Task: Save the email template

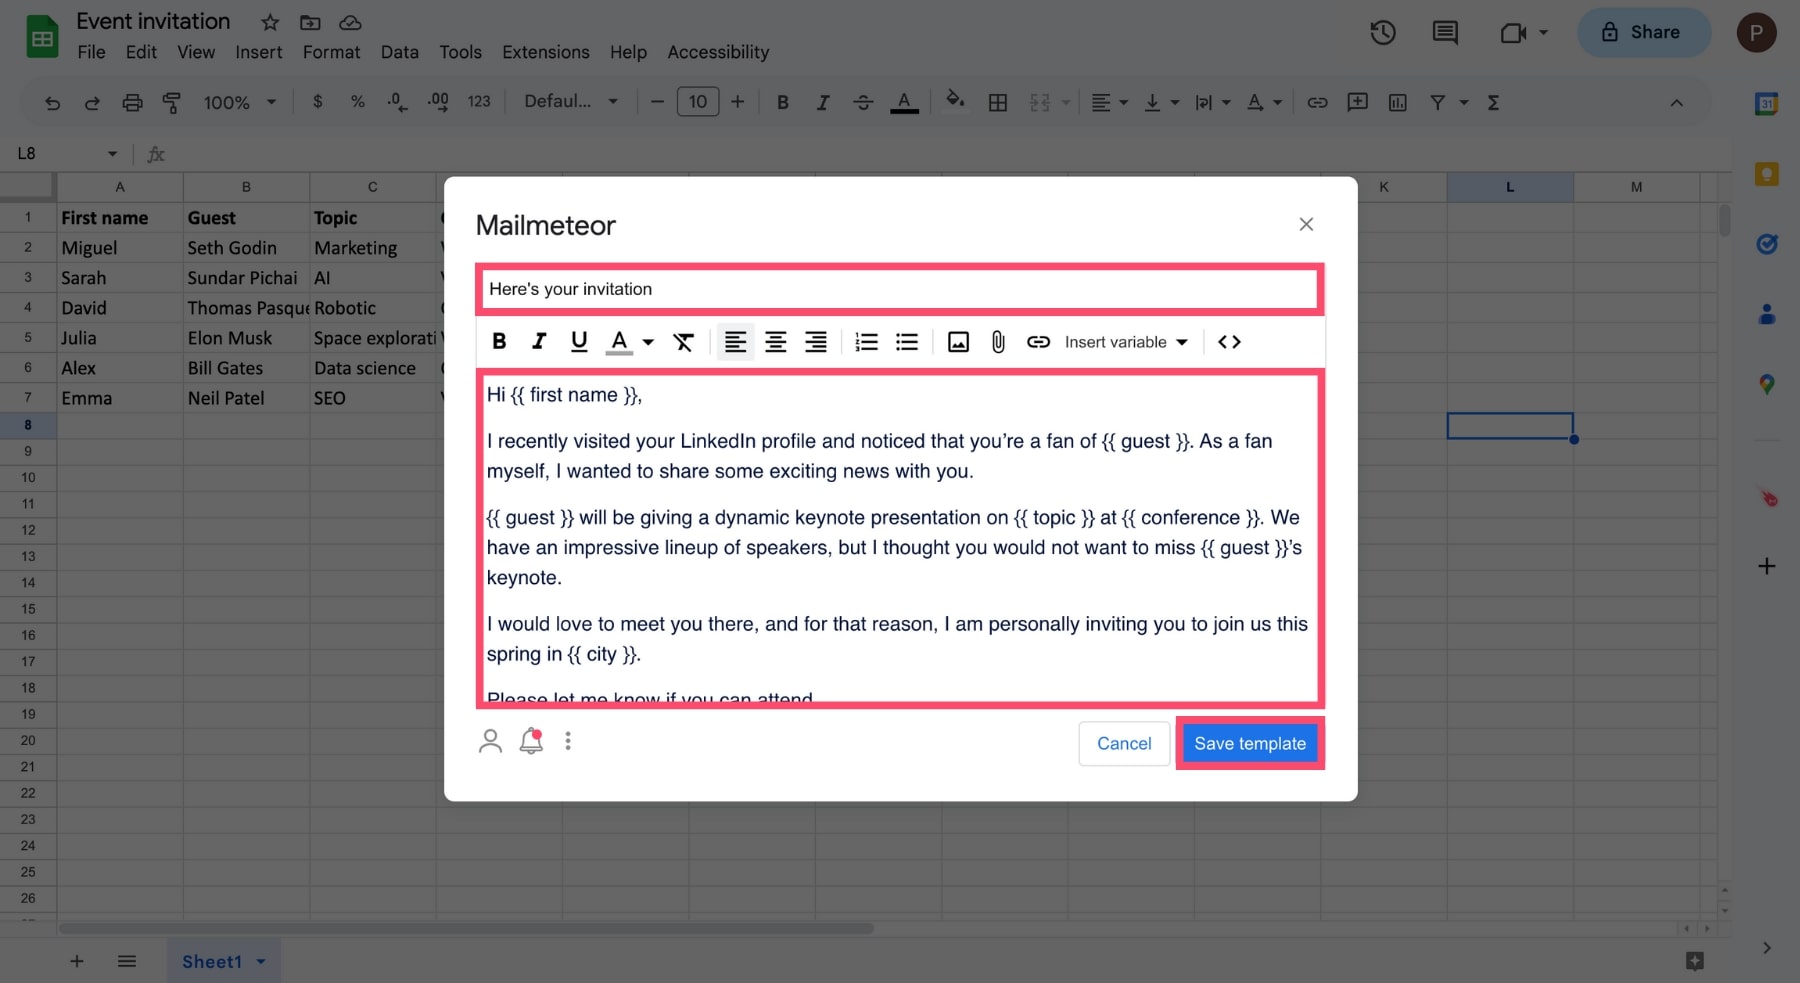Action: [x=1250, y=744]
